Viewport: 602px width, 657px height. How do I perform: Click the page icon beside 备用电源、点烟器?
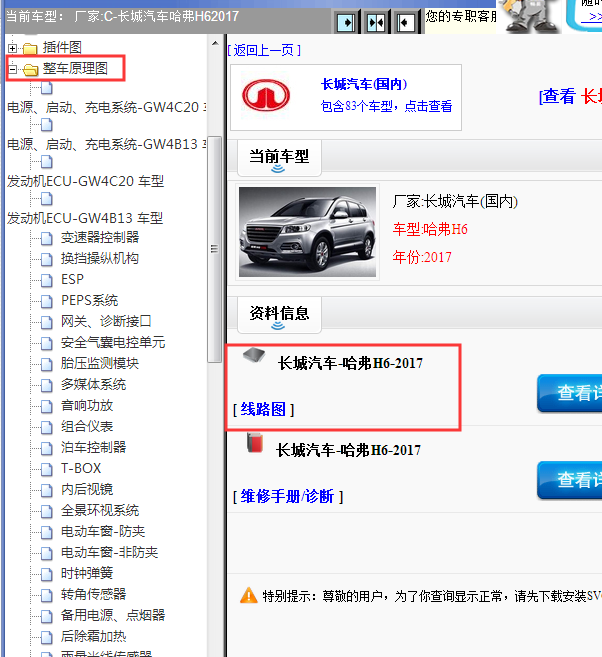(x=47, y=616)
